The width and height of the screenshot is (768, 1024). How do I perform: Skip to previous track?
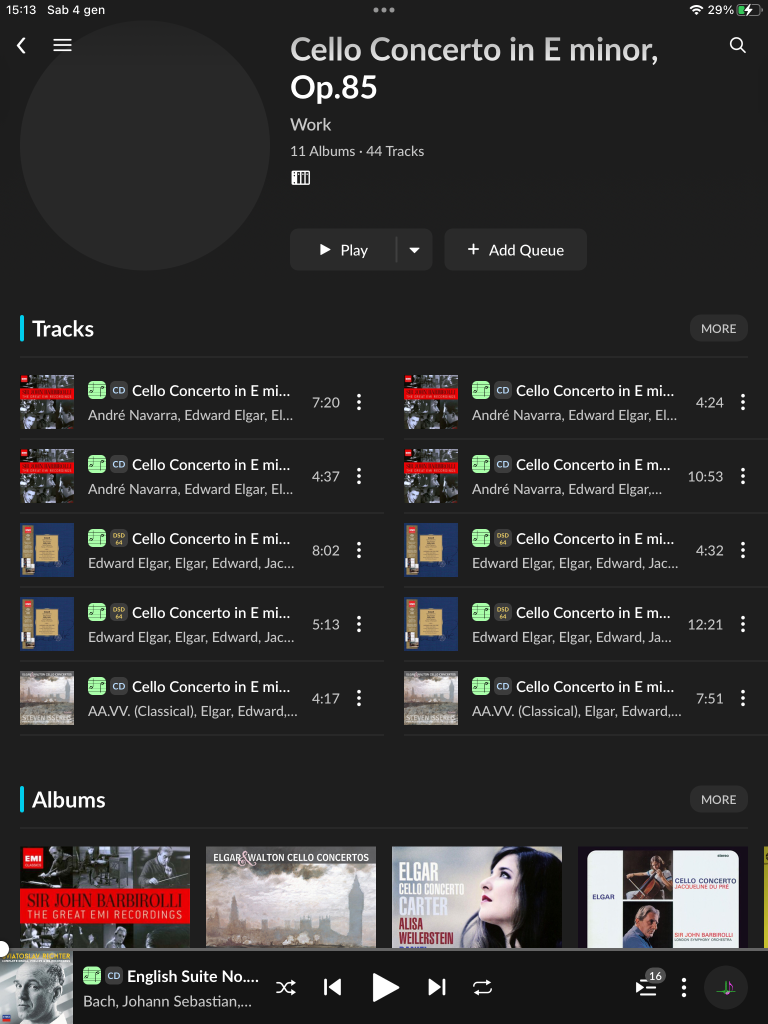pyautogui.click(x=332, y=987)
